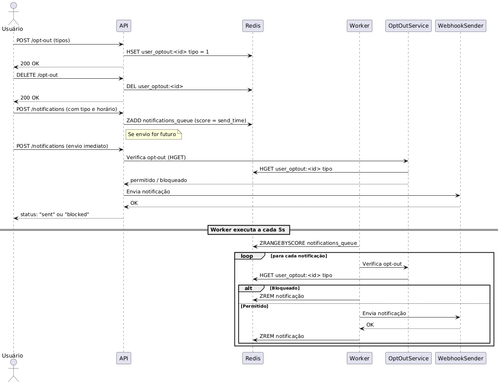Image resolution: width=500 pixels, height=384 pixels.
Task: Click the 'ZRANGEBYSCORE notifications_queue' message label
Action: (308, 243)
